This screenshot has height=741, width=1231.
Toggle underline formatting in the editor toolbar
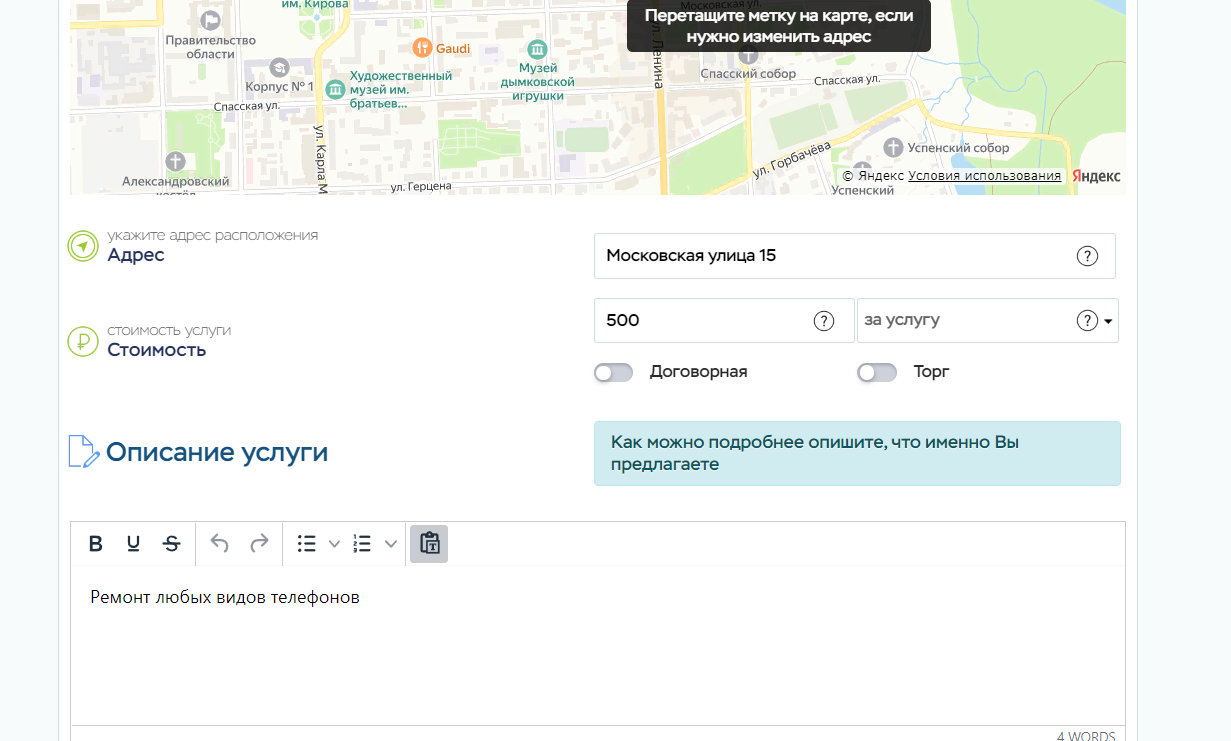pyautogui.click(x=133, y=544)
